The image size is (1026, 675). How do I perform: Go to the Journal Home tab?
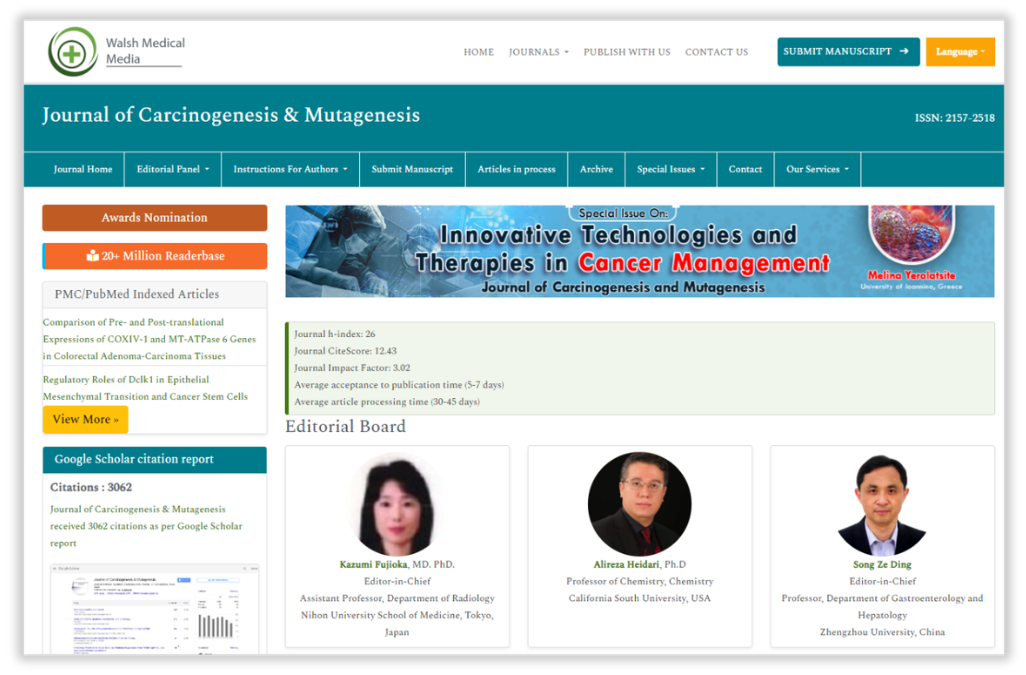pos(83,169)
